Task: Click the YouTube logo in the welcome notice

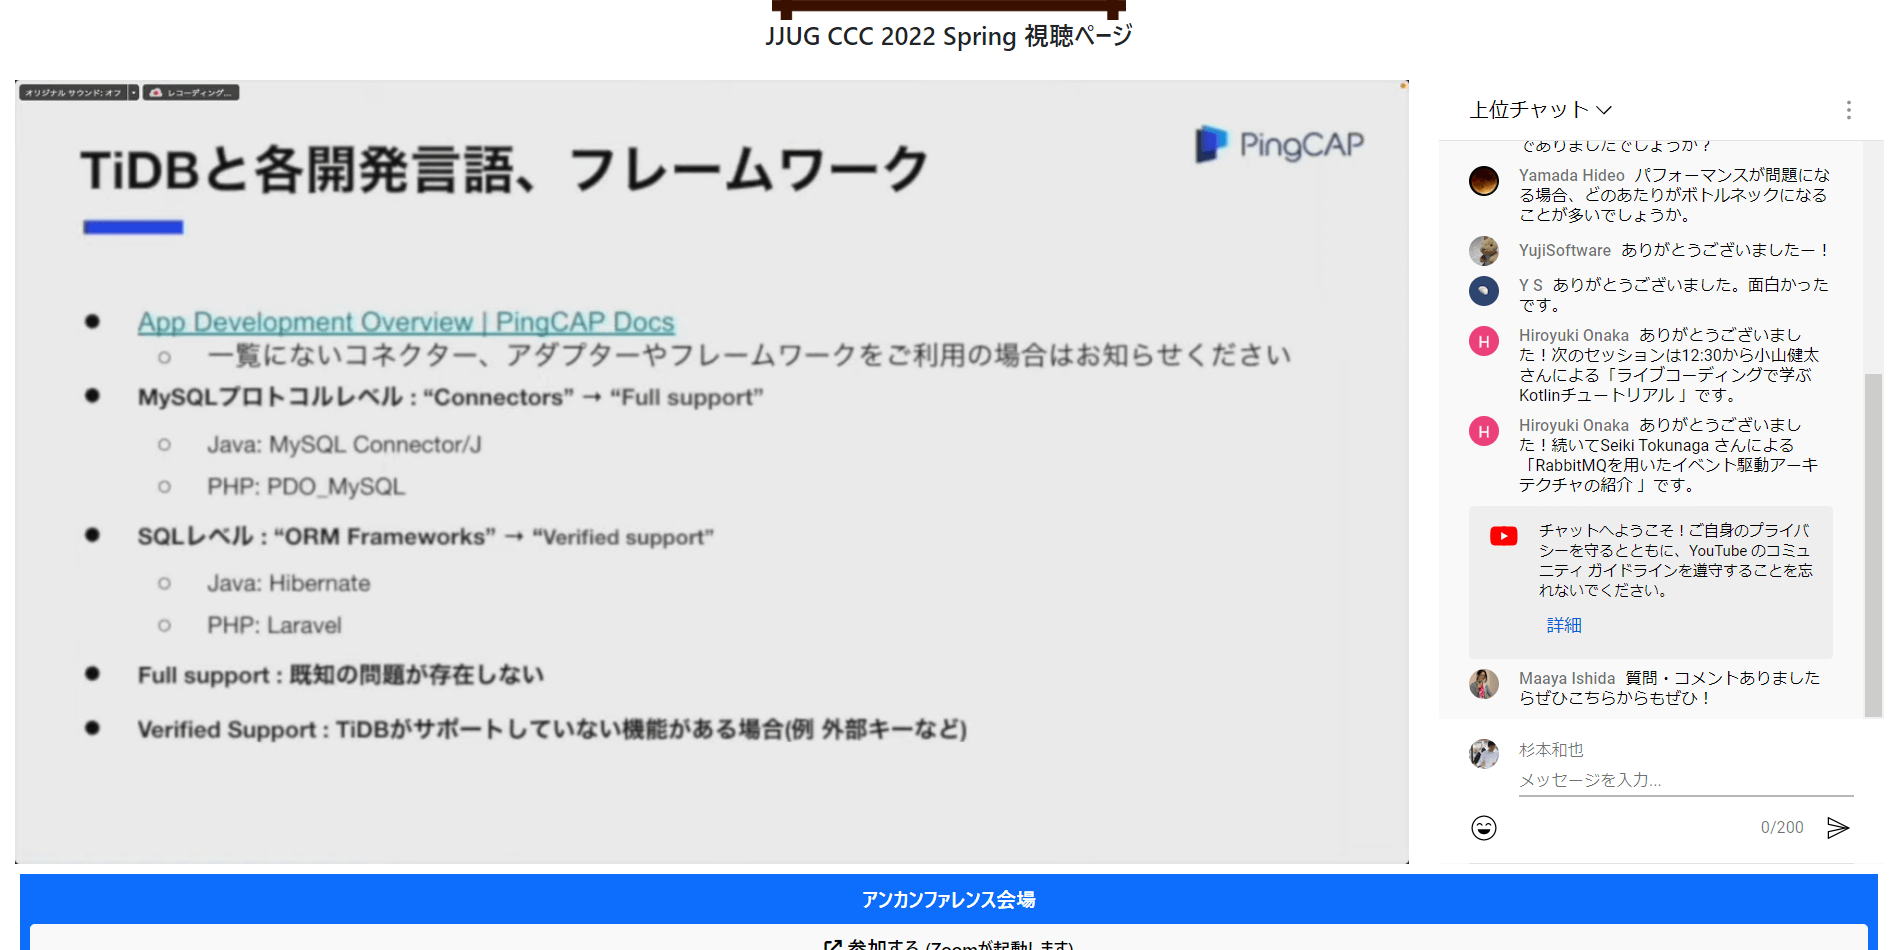Action: [1503, 536]
